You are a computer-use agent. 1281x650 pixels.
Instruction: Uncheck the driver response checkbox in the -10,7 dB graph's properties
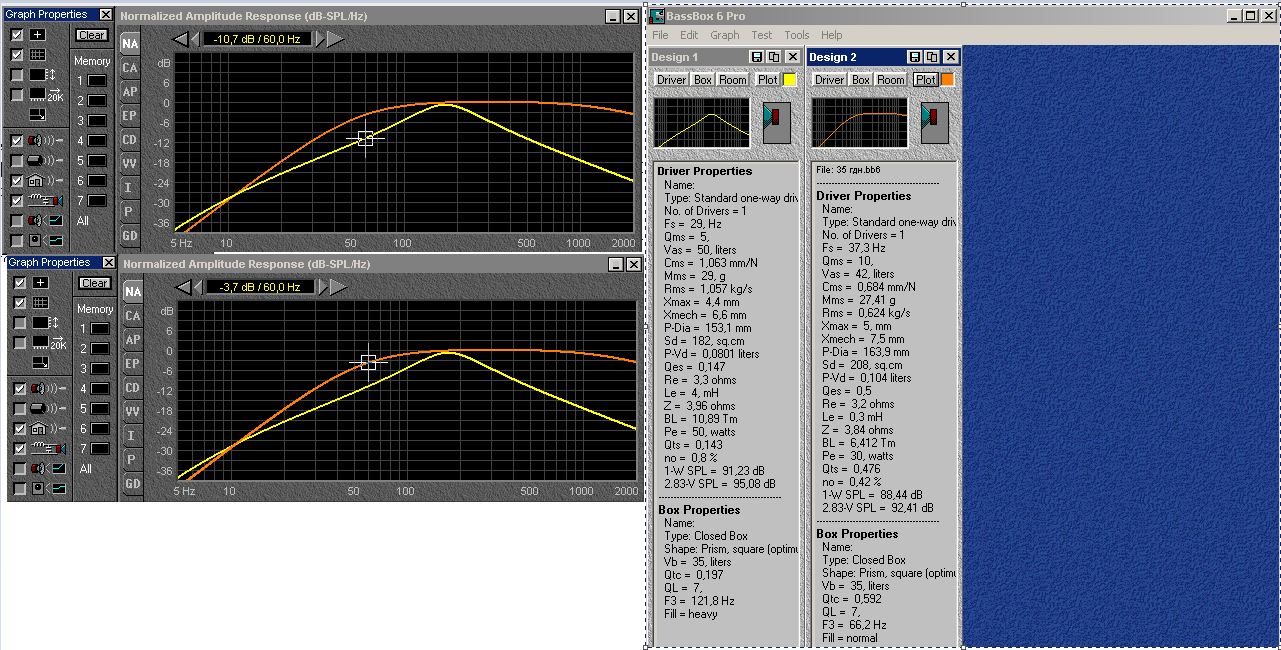click(17, 141)
